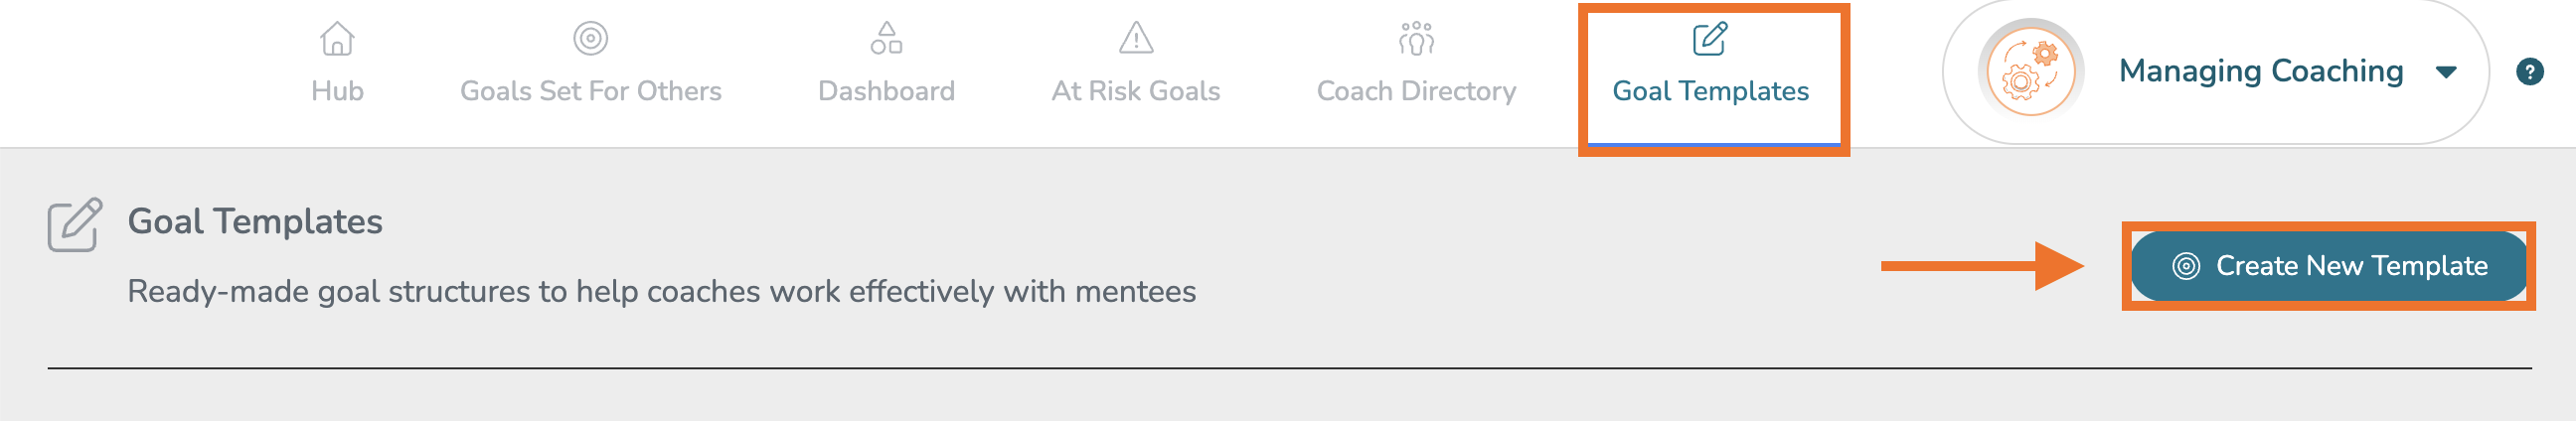Click the edit icon beside the page heading

click(x=75, y=225)
